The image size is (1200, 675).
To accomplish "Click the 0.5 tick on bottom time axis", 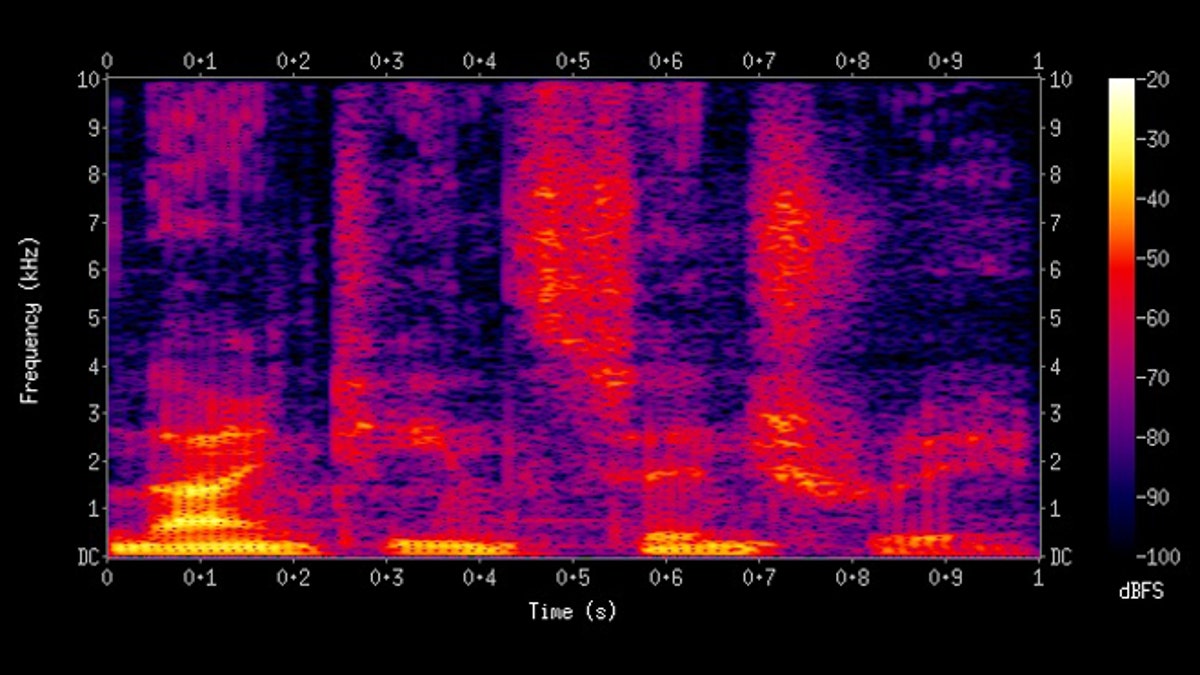I will (x=572, y=579).
